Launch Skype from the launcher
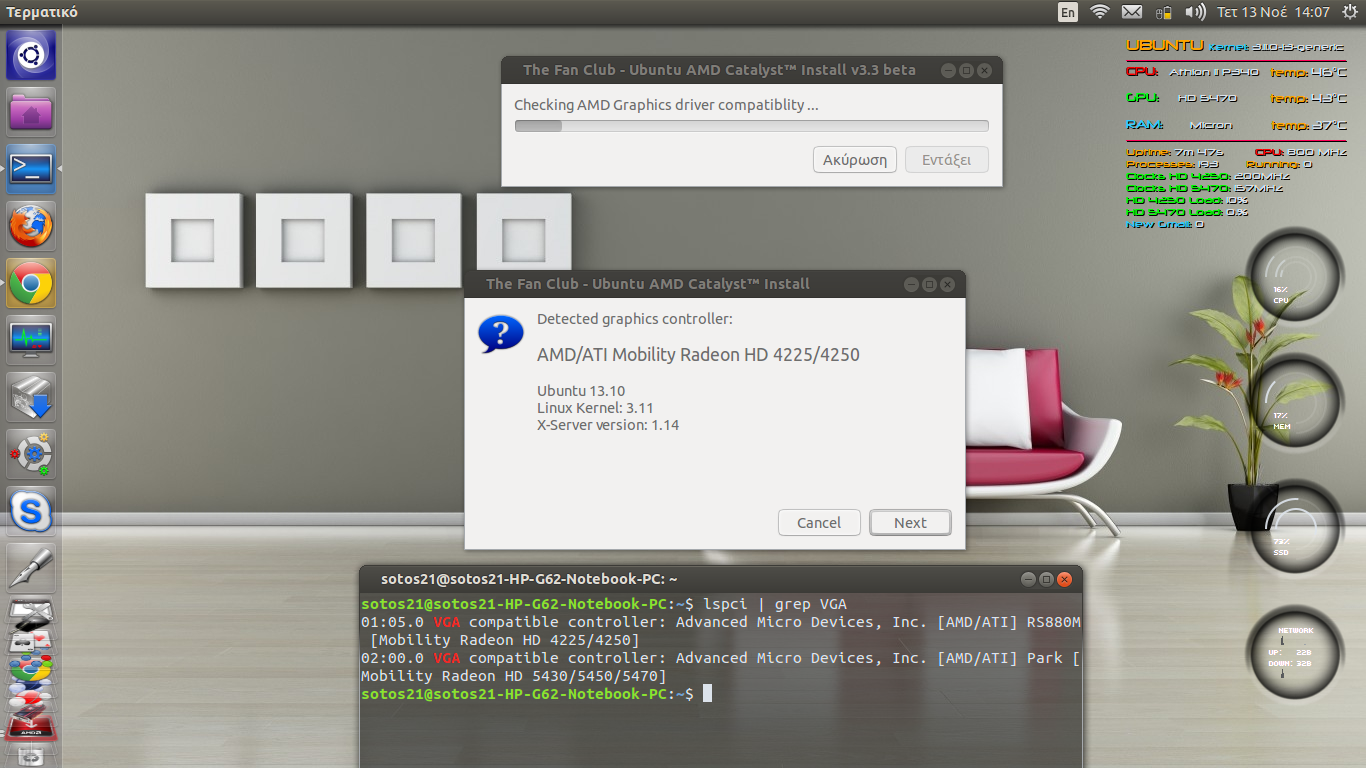Viewport: 1366px width, 768px height. coord(31,511)
